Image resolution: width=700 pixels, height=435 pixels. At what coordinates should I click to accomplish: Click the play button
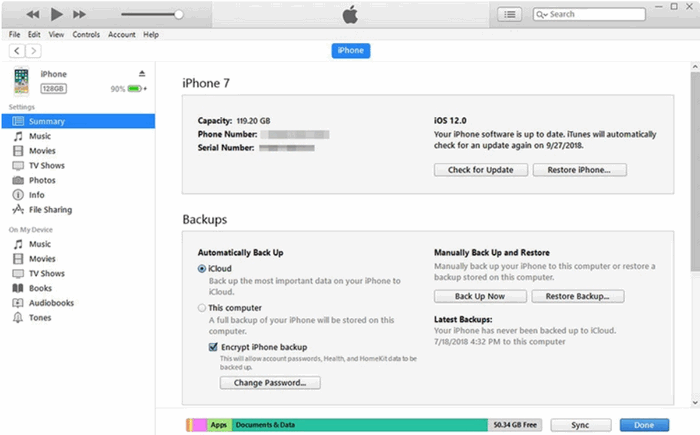56,14
